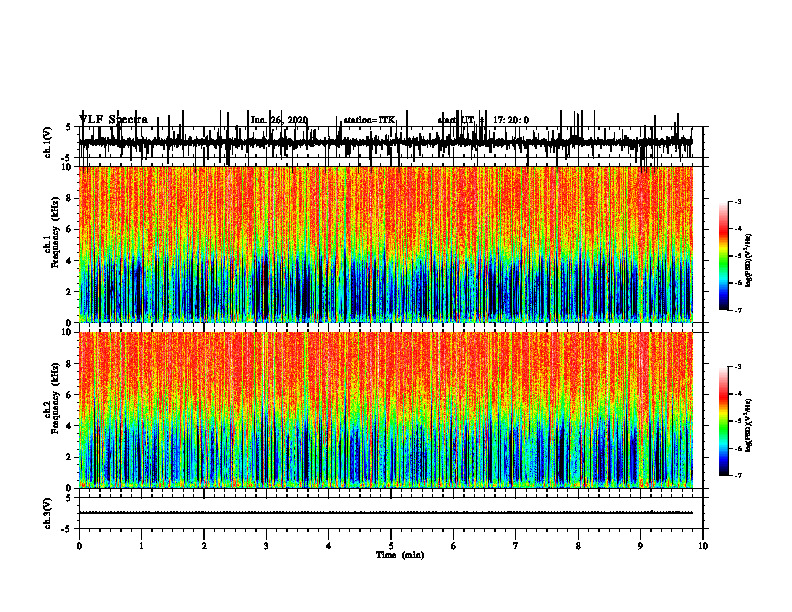Click the "3" tick label on the time axis
Screen dimensions: 792x612
coord(266,546)
